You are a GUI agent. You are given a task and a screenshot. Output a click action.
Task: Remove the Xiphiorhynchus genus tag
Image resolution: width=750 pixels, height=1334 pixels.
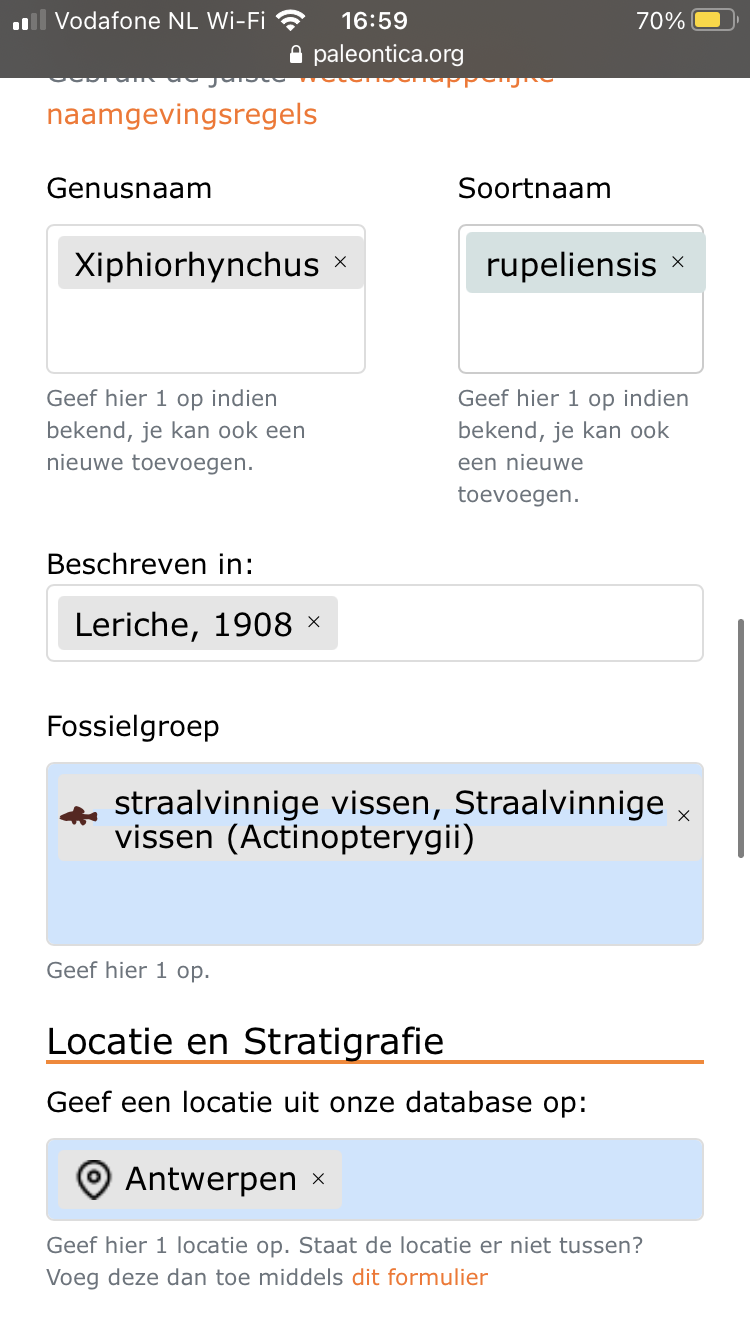tap(340, 262)
